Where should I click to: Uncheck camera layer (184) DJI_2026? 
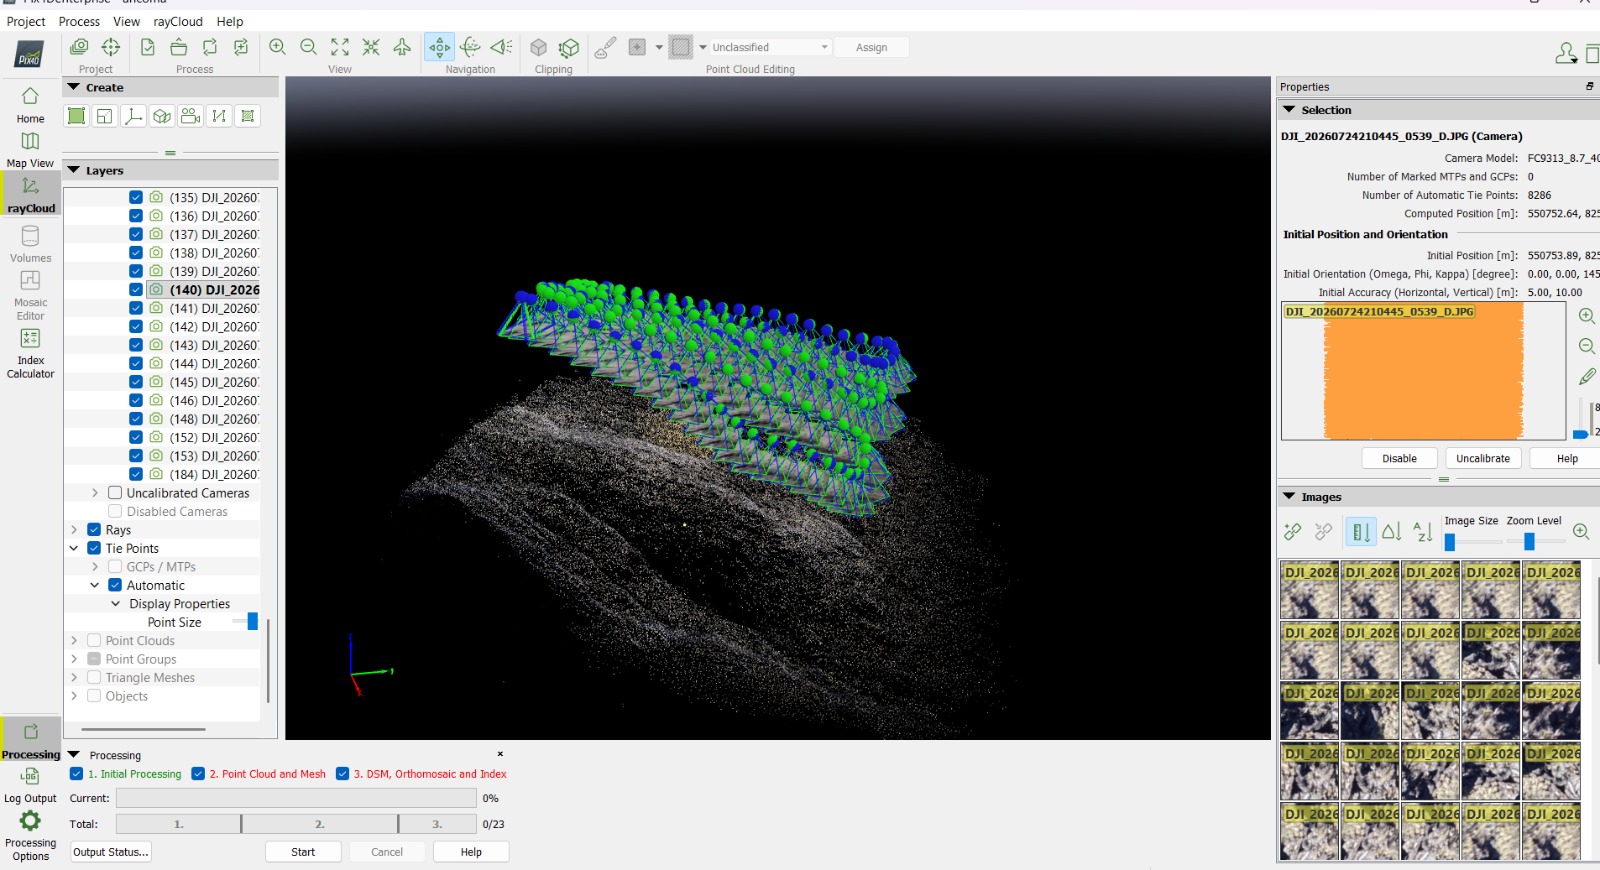[136, 474]
